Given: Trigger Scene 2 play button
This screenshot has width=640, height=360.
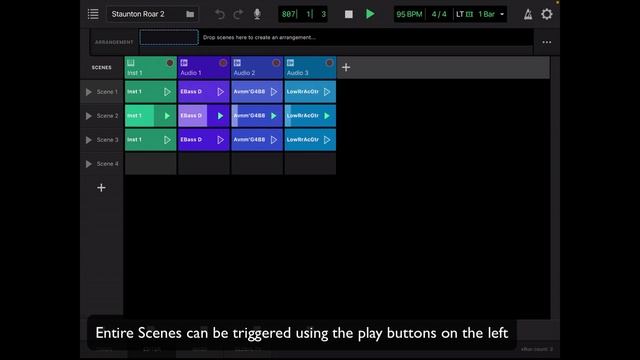Looking at the screenshot, I should click(89, 116).
